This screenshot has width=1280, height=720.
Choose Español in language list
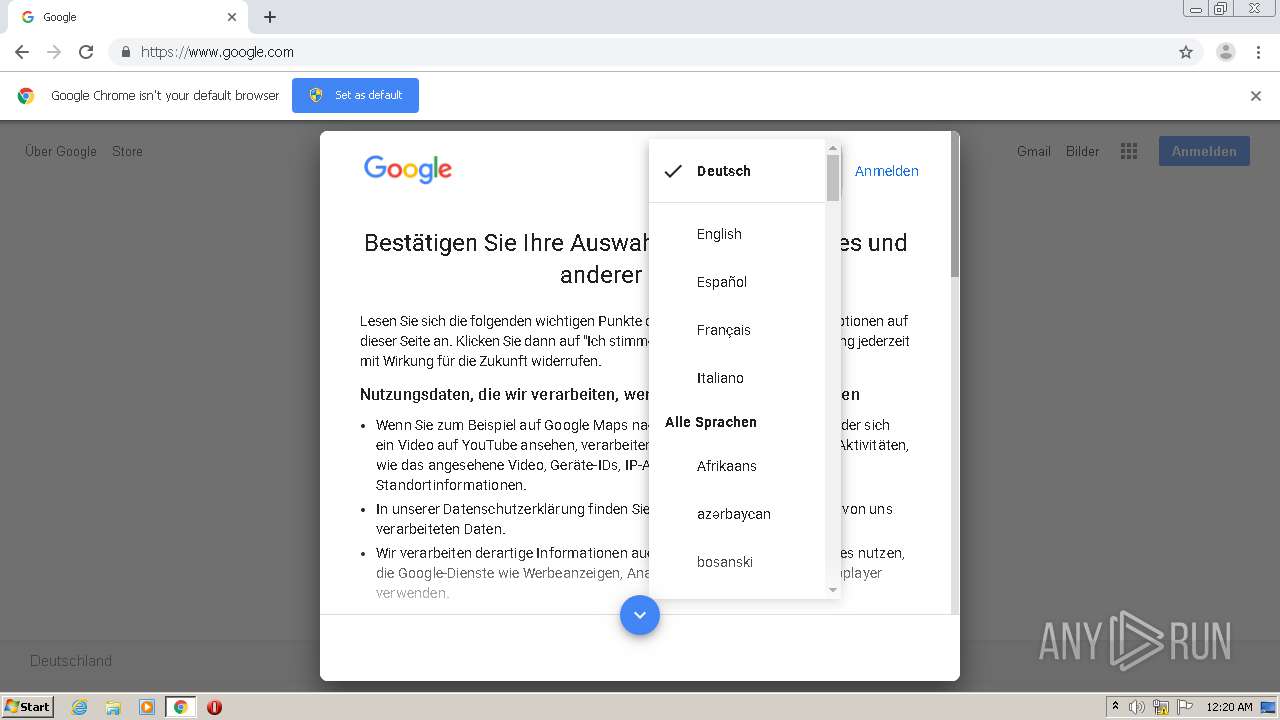pos(737,282)
